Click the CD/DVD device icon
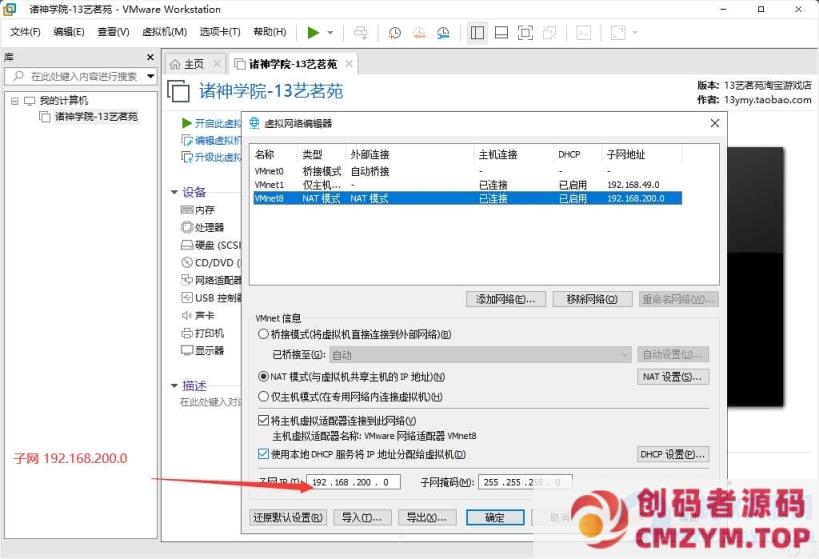The image size is (819, 559). [x=187, y=262]
